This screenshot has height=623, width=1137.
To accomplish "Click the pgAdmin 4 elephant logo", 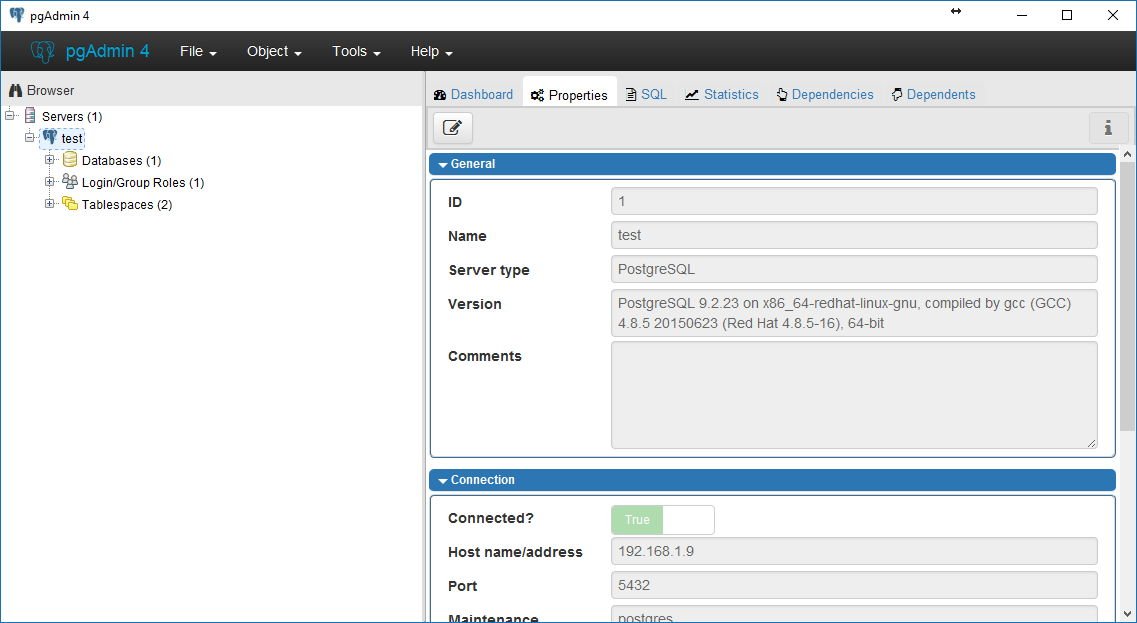I will (x=42, y=51).
